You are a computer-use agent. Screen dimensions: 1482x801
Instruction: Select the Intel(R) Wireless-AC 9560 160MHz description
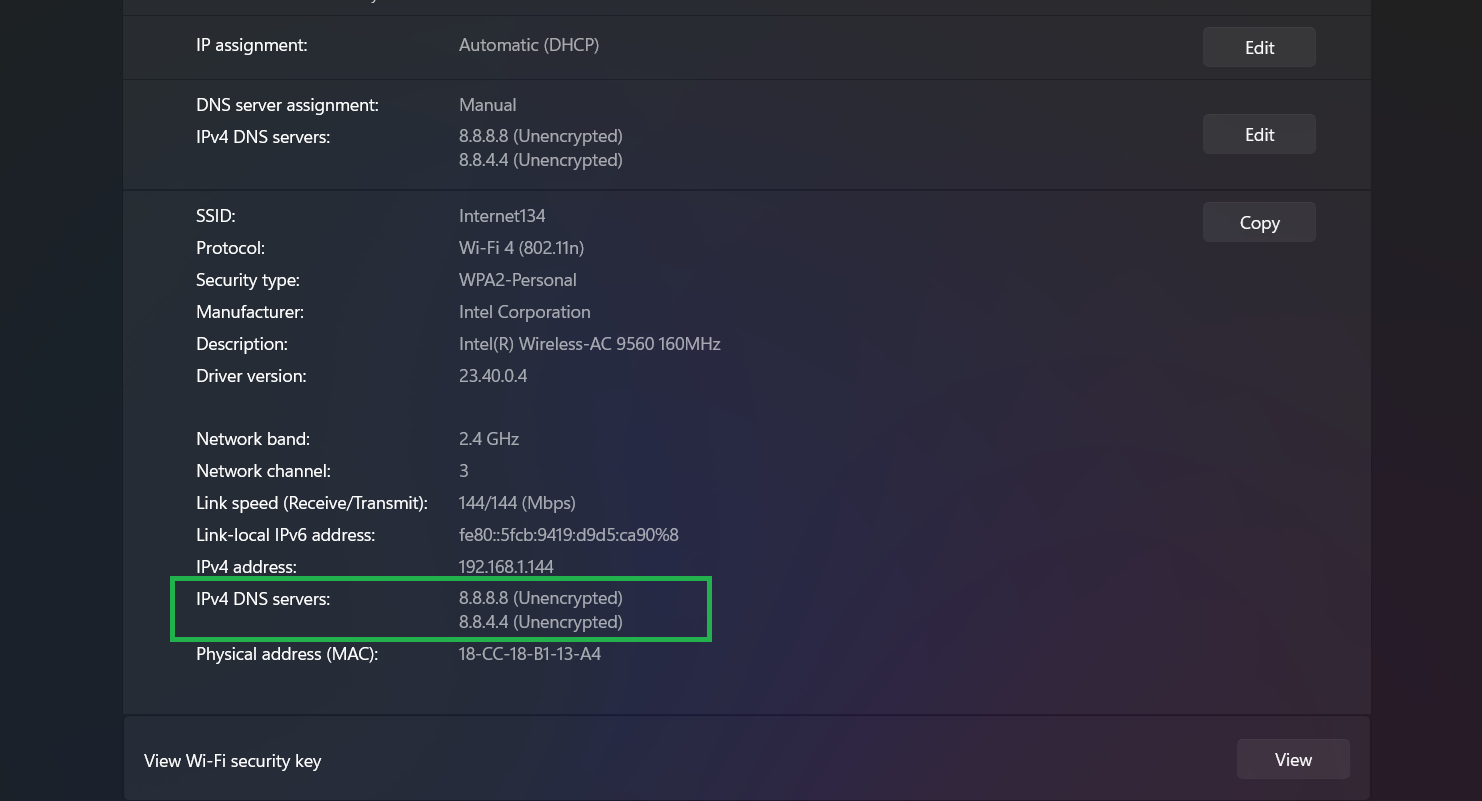590,344
